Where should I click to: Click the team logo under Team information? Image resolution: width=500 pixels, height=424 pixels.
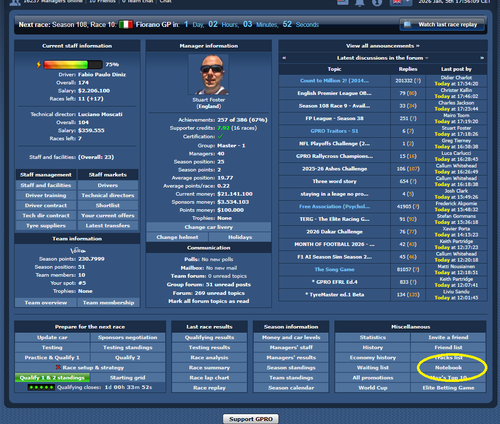(78, 250)
